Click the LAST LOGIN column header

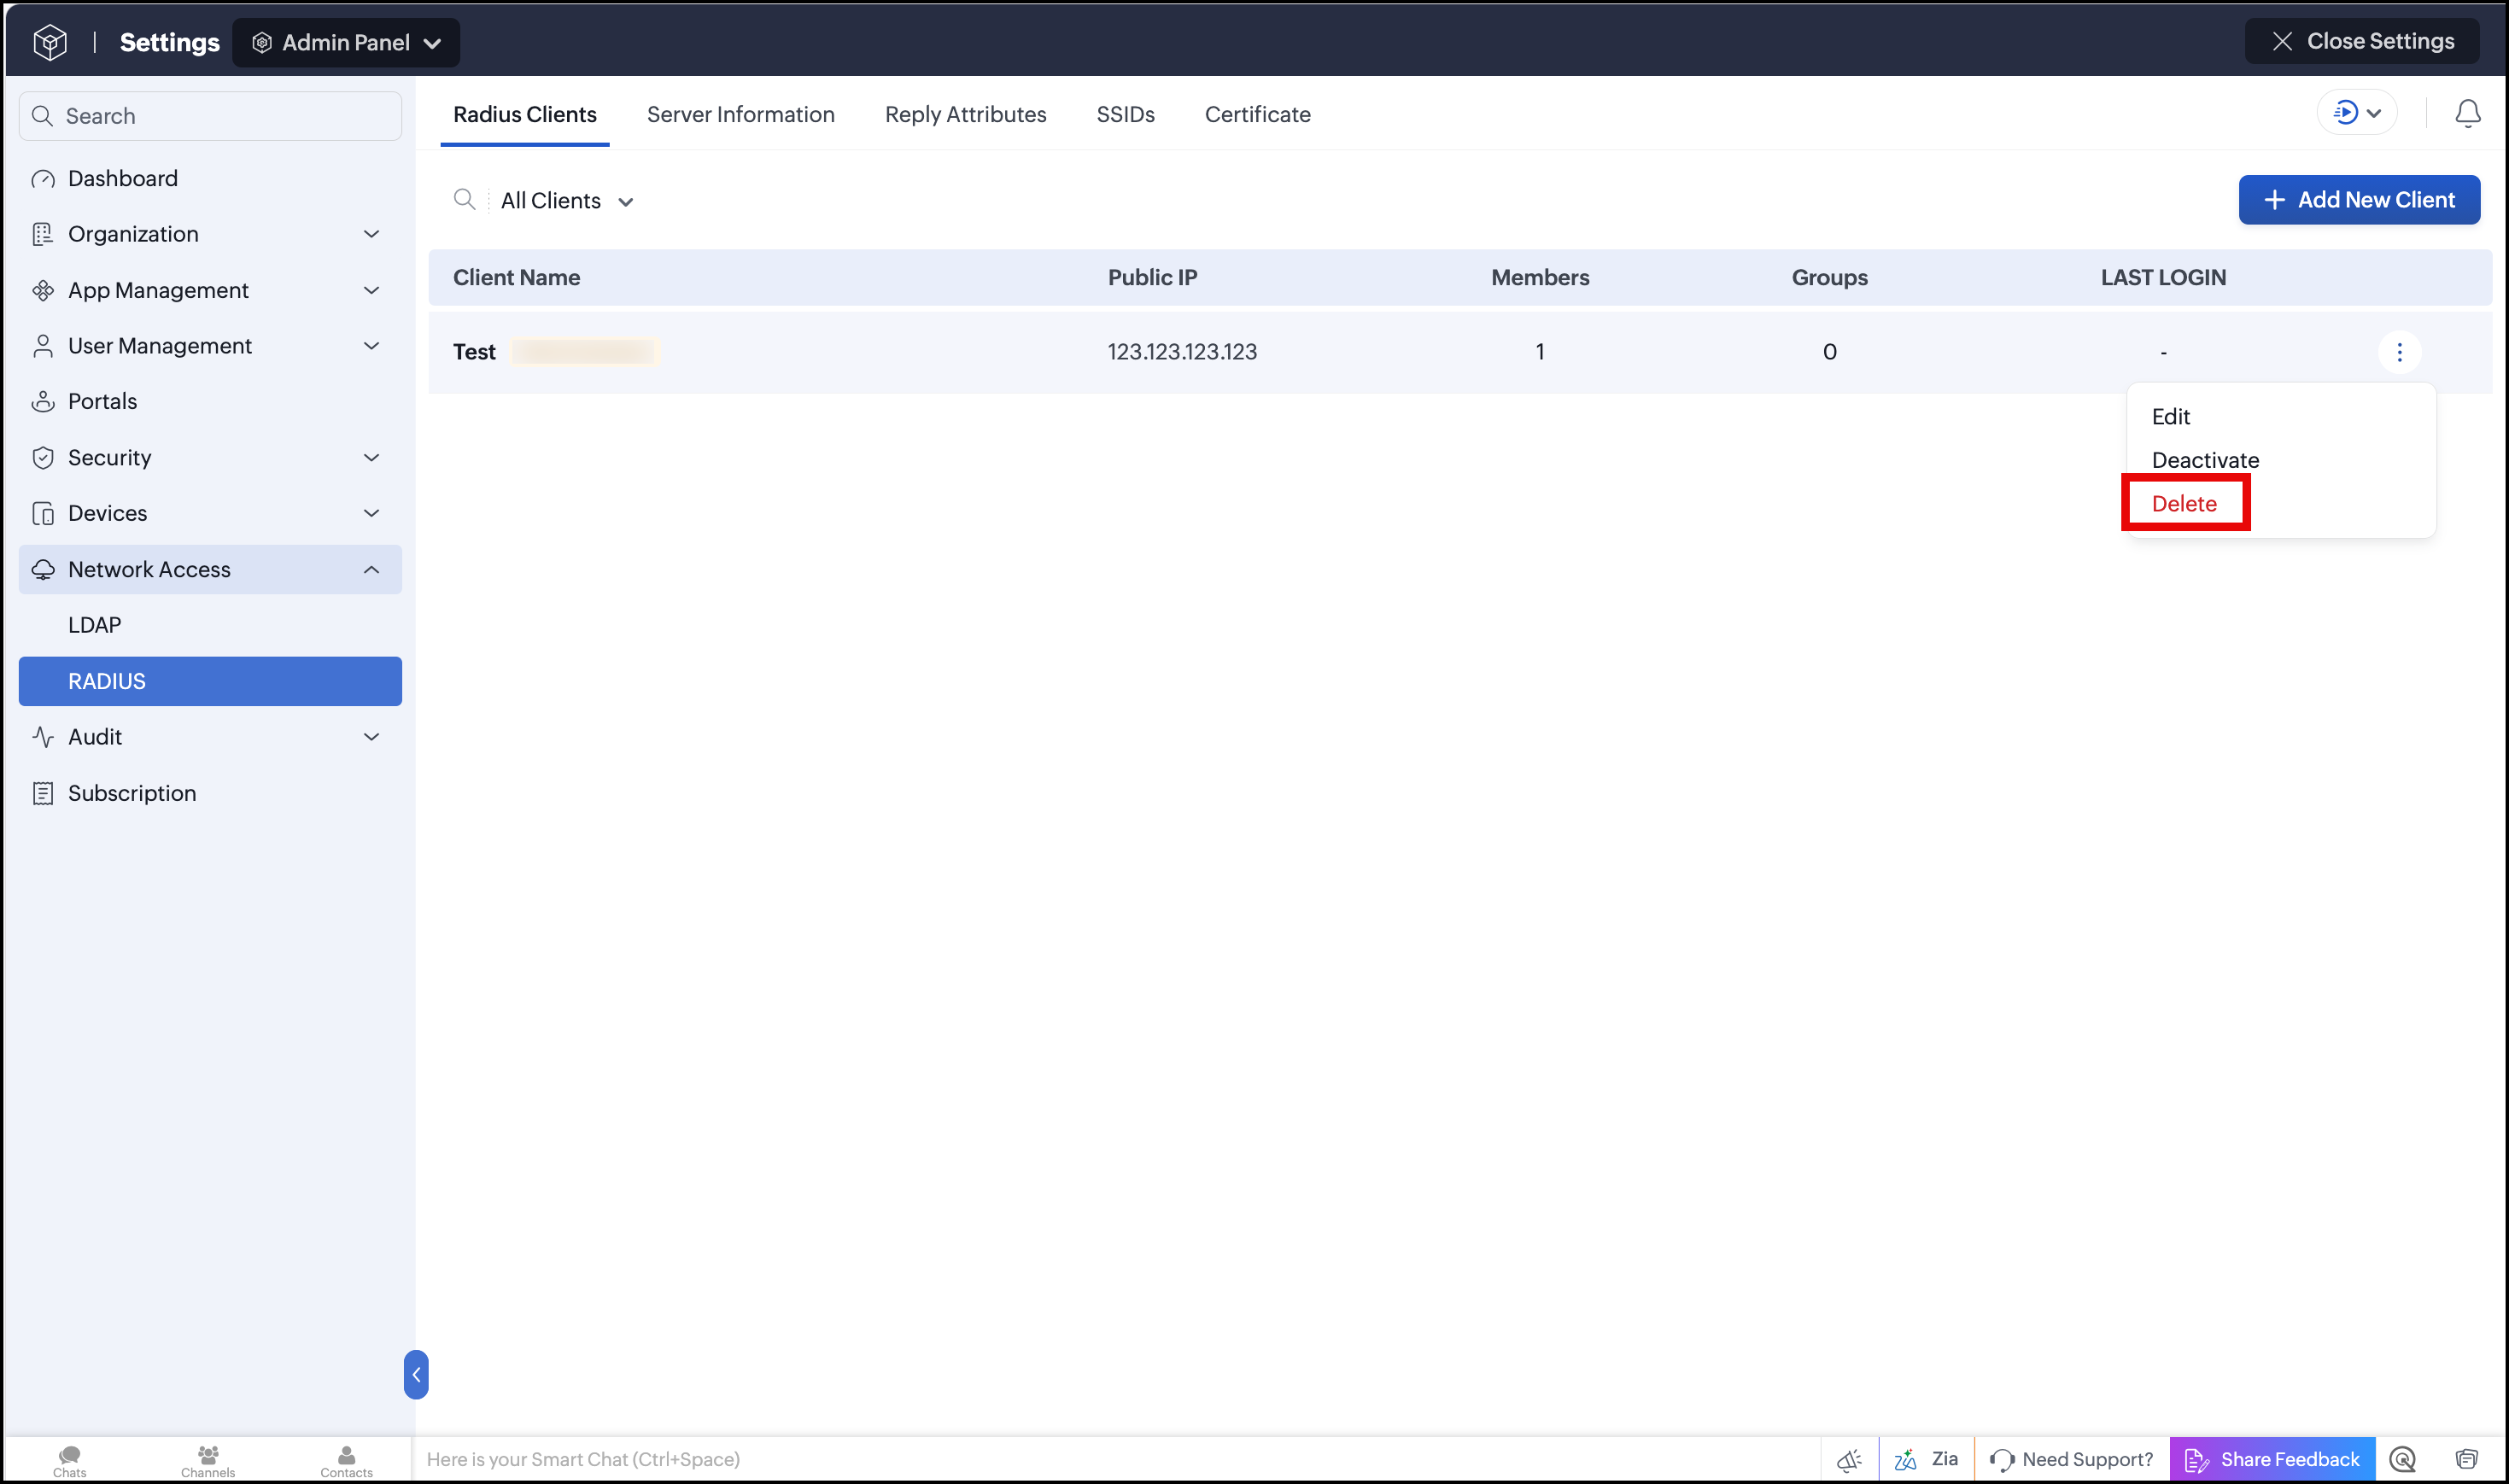coord(2163,278)
